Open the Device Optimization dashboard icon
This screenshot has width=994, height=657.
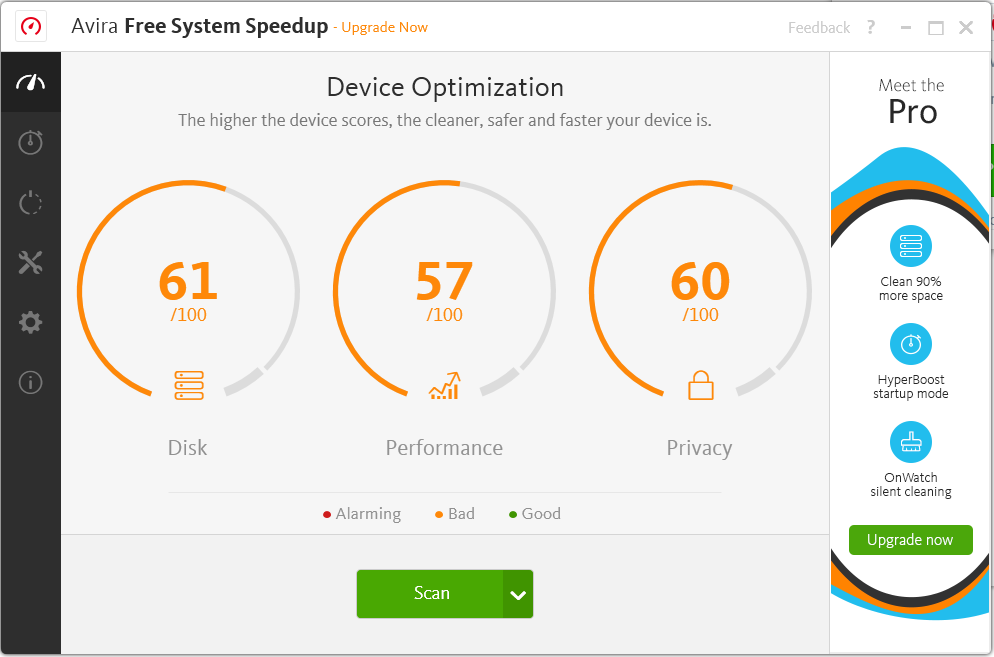point(30,82)
